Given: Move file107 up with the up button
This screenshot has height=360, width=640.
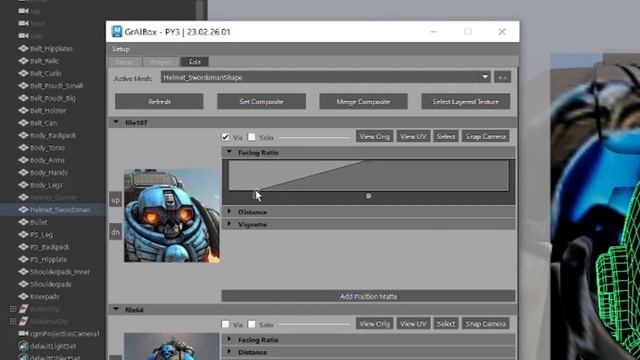Looking at the screenshot, I should click(x=116, y=200).
